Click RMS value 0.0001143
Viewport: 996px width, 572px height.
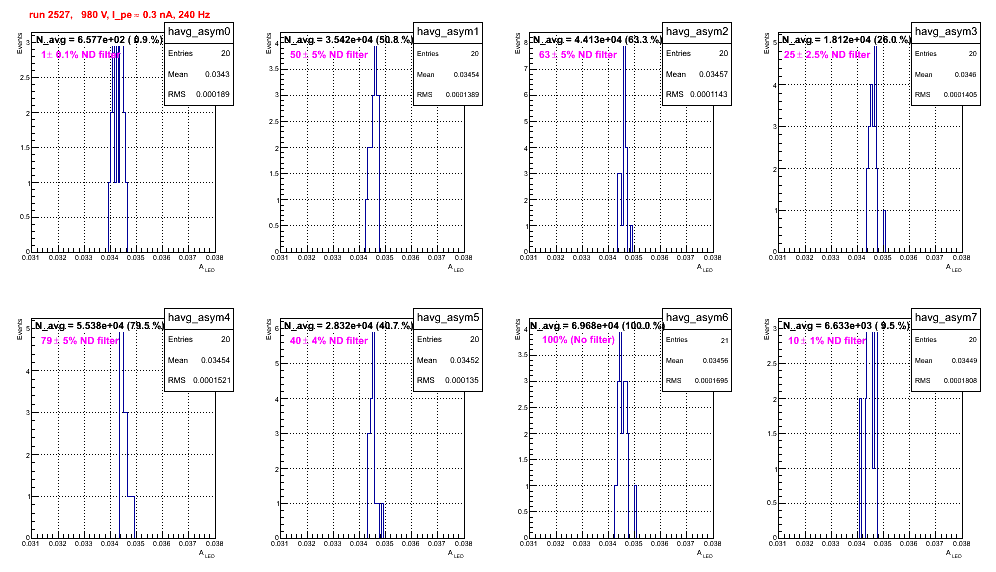709,94
